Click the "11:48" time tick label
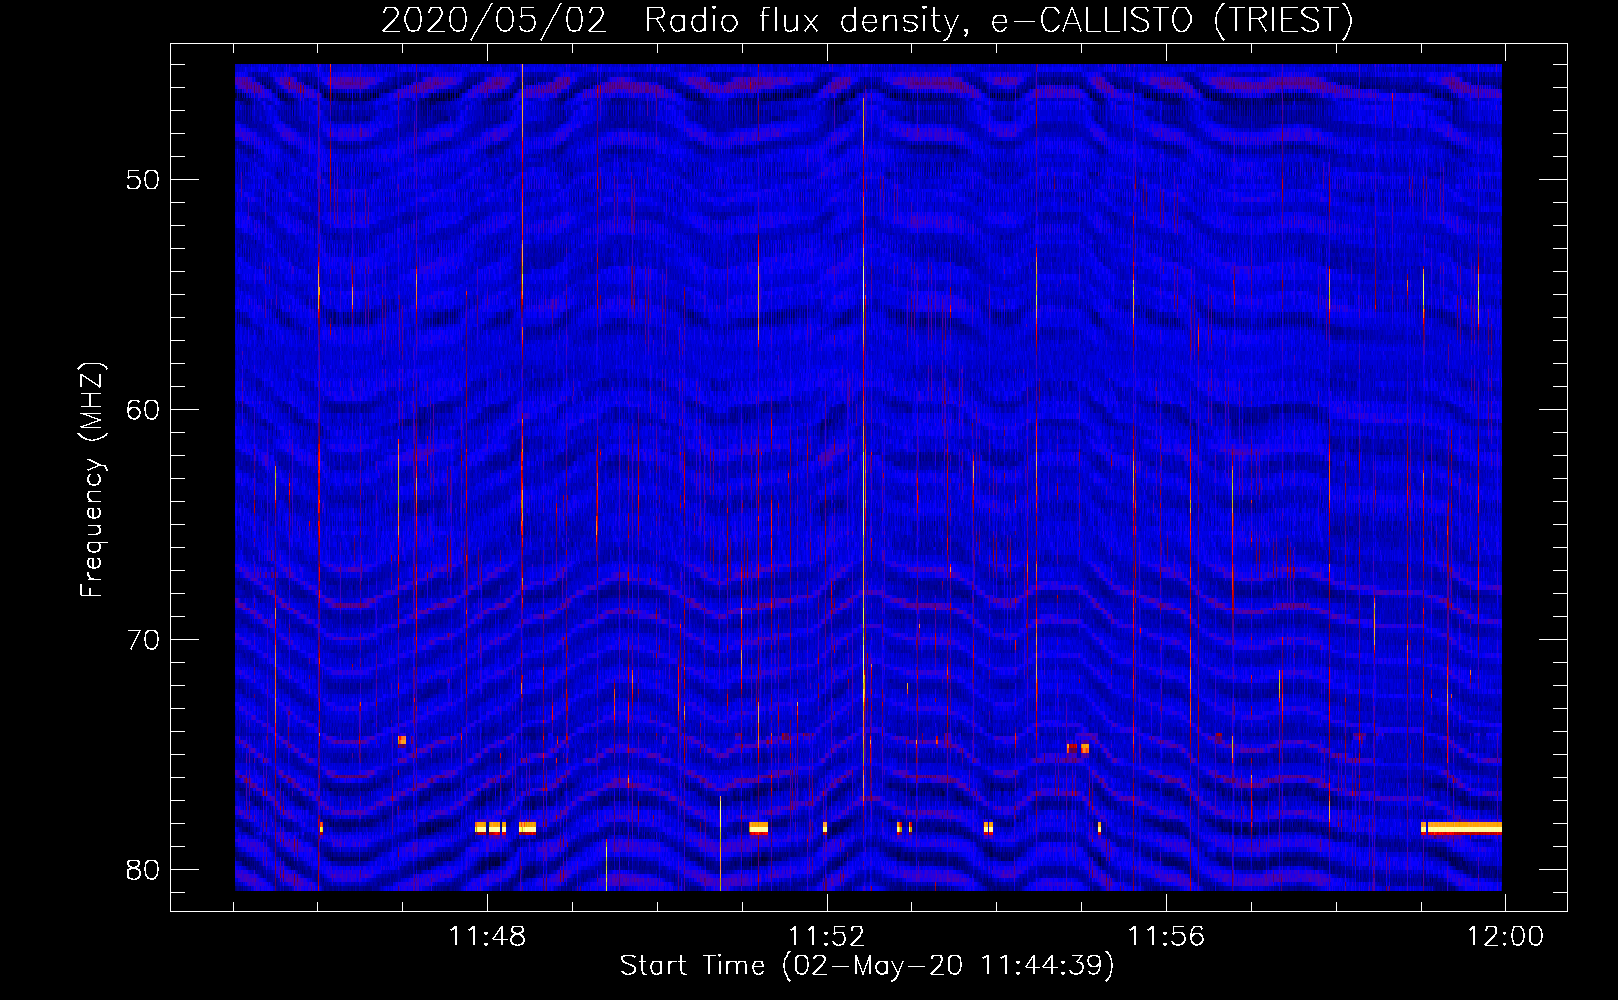The height and width of the screenshot is (1000, 1618). [x=487, y=937]
